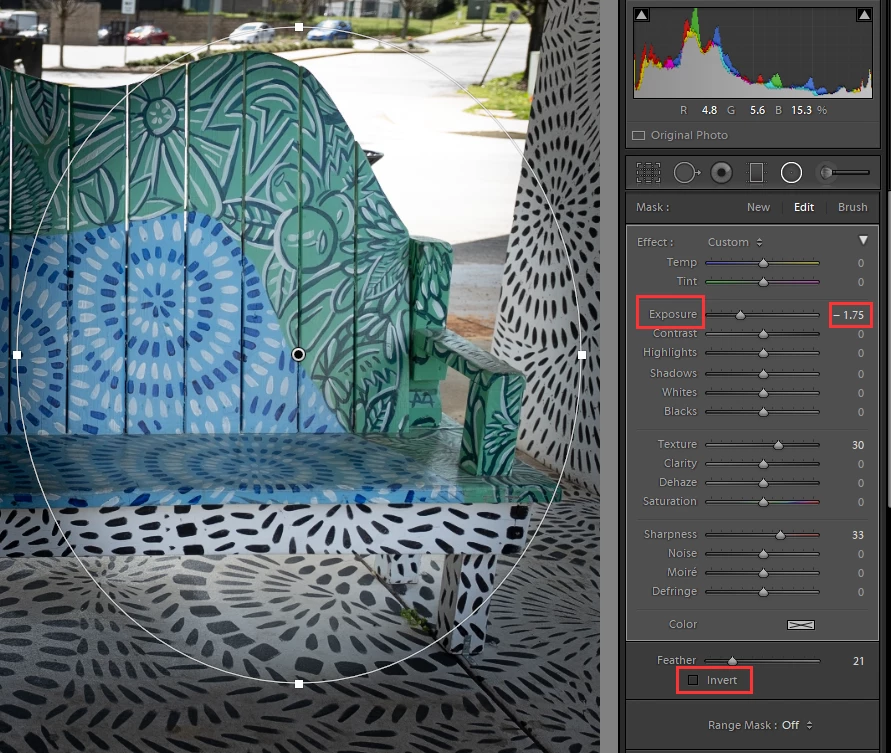This screenshot has height=753, width=891.
Task: Click the Feather slider handle
Action: pos(732,661)
